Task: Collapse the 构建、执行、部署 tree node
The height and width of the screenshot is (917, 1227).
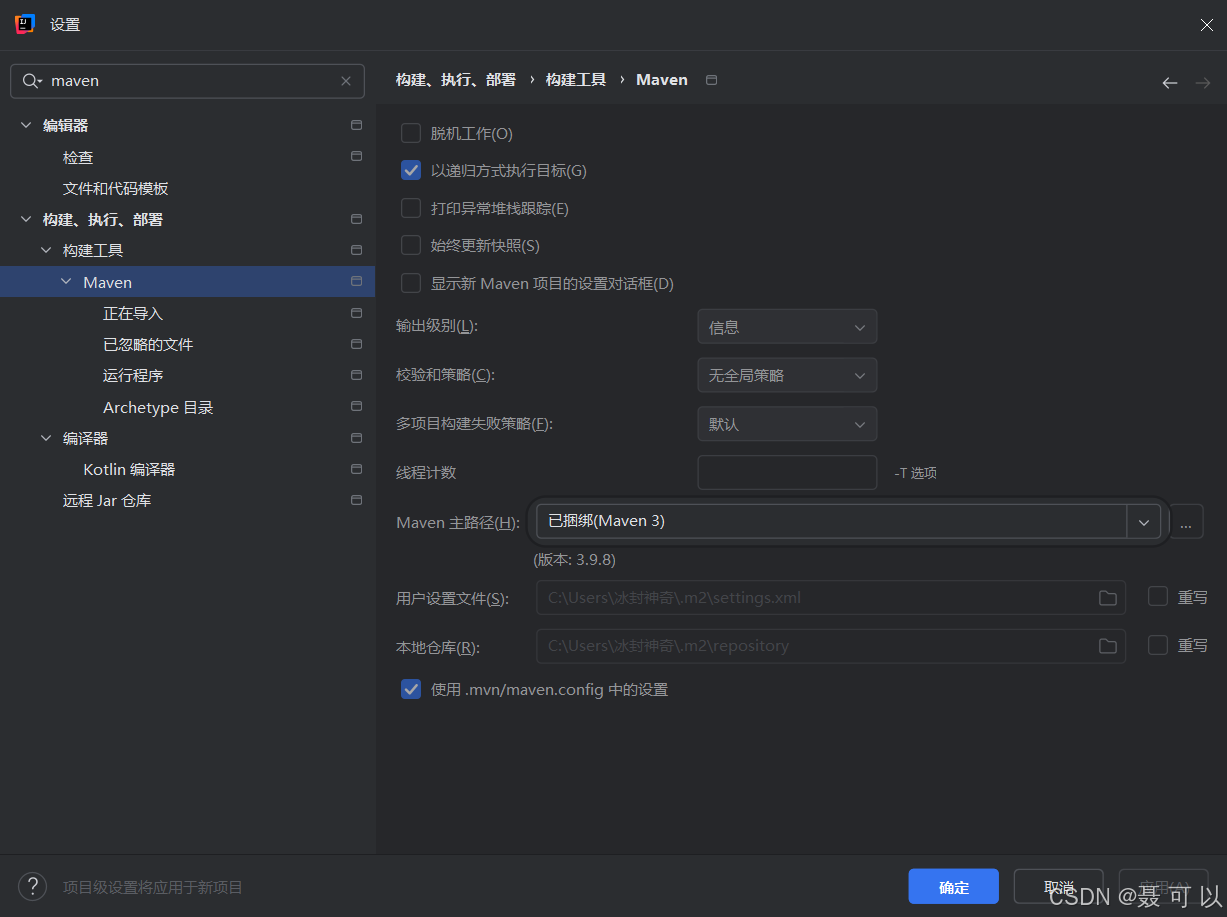Action: (x=25, y=219)
